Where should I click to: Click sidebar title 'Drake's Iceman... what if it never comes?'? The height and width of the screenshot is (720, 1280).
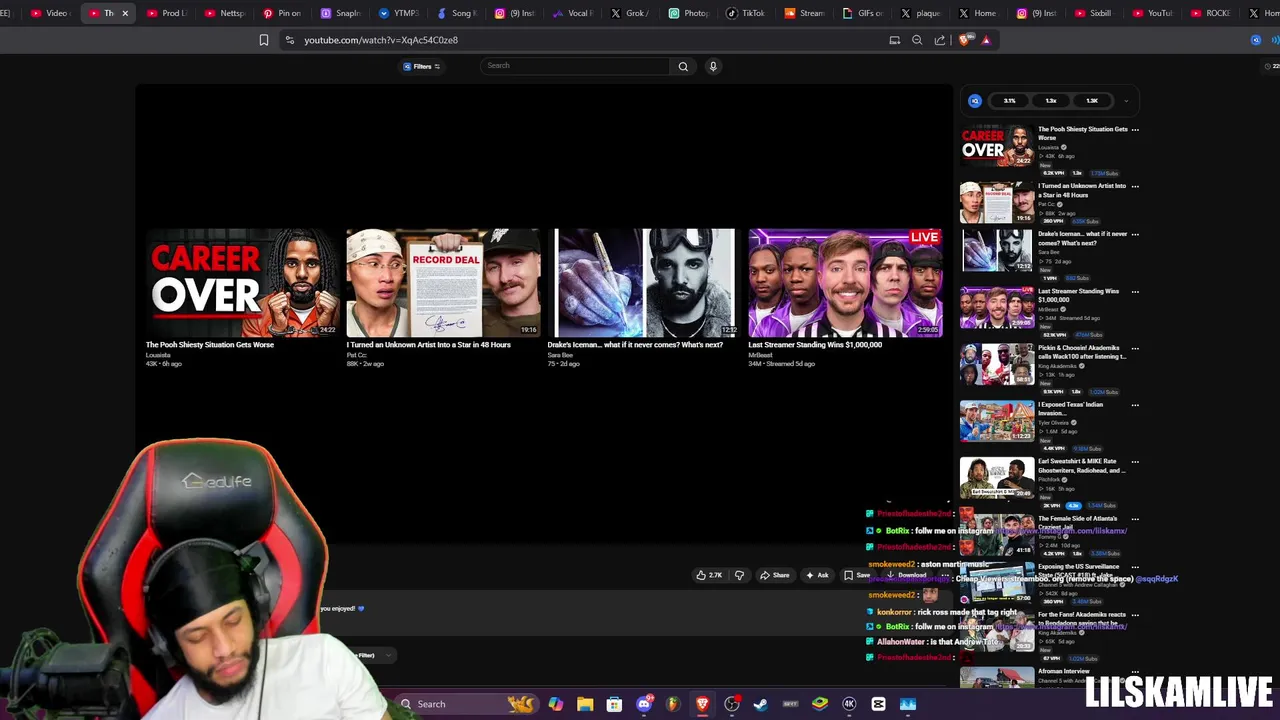[1082, 238]
